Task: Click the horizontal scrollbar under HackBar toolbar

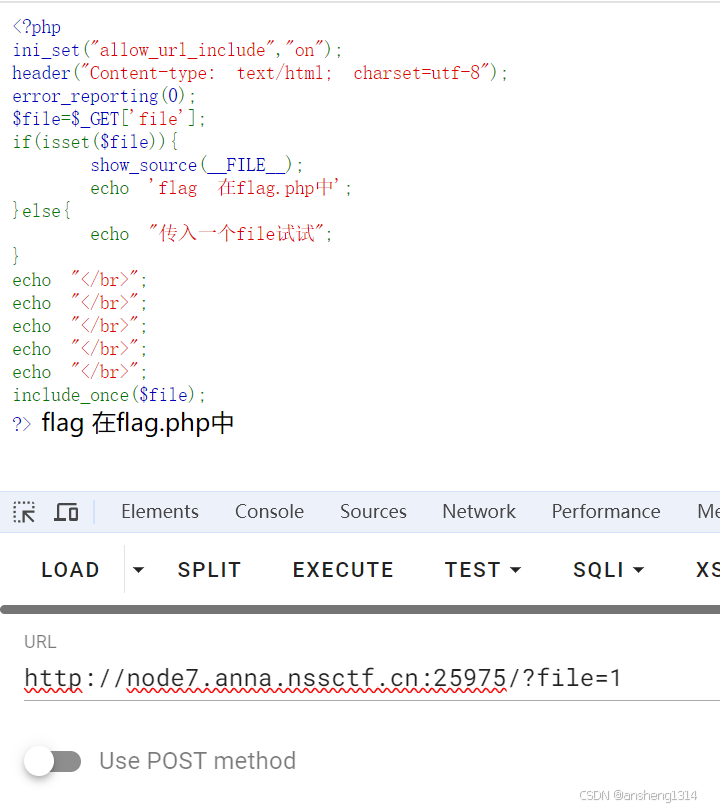Action: point(360,610)
